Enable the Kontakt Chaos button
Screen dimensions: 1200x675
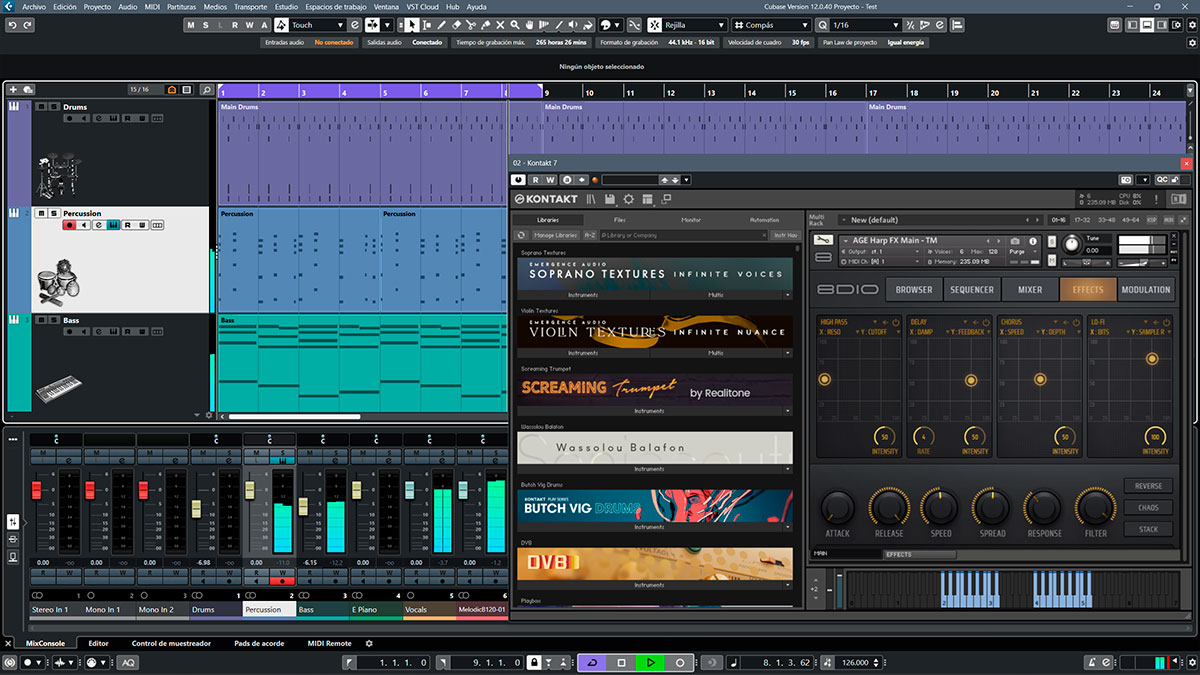point(1148,508)
